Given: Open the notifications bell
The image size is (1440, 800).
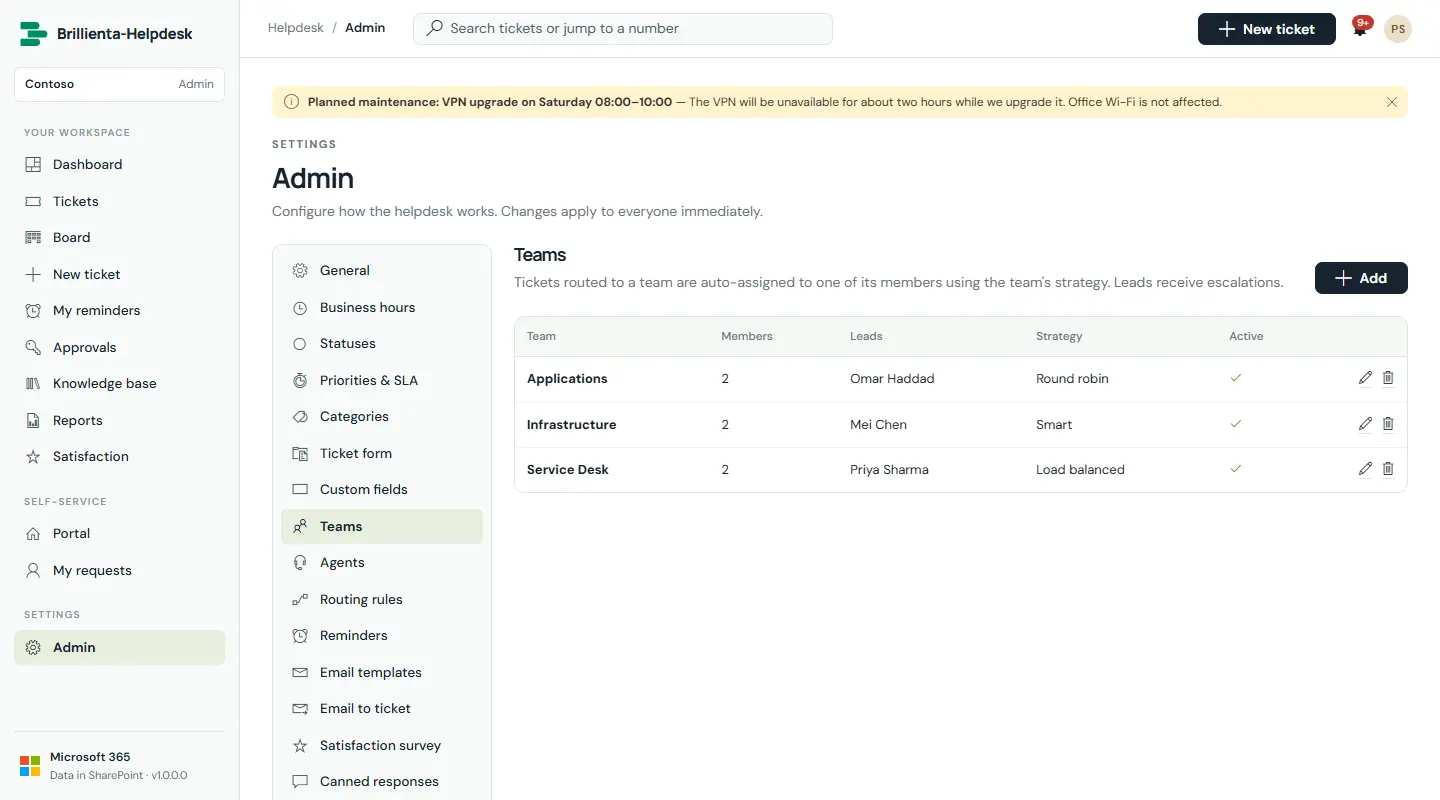Looking at the screenshot, I should click(x=1360, y=28).
